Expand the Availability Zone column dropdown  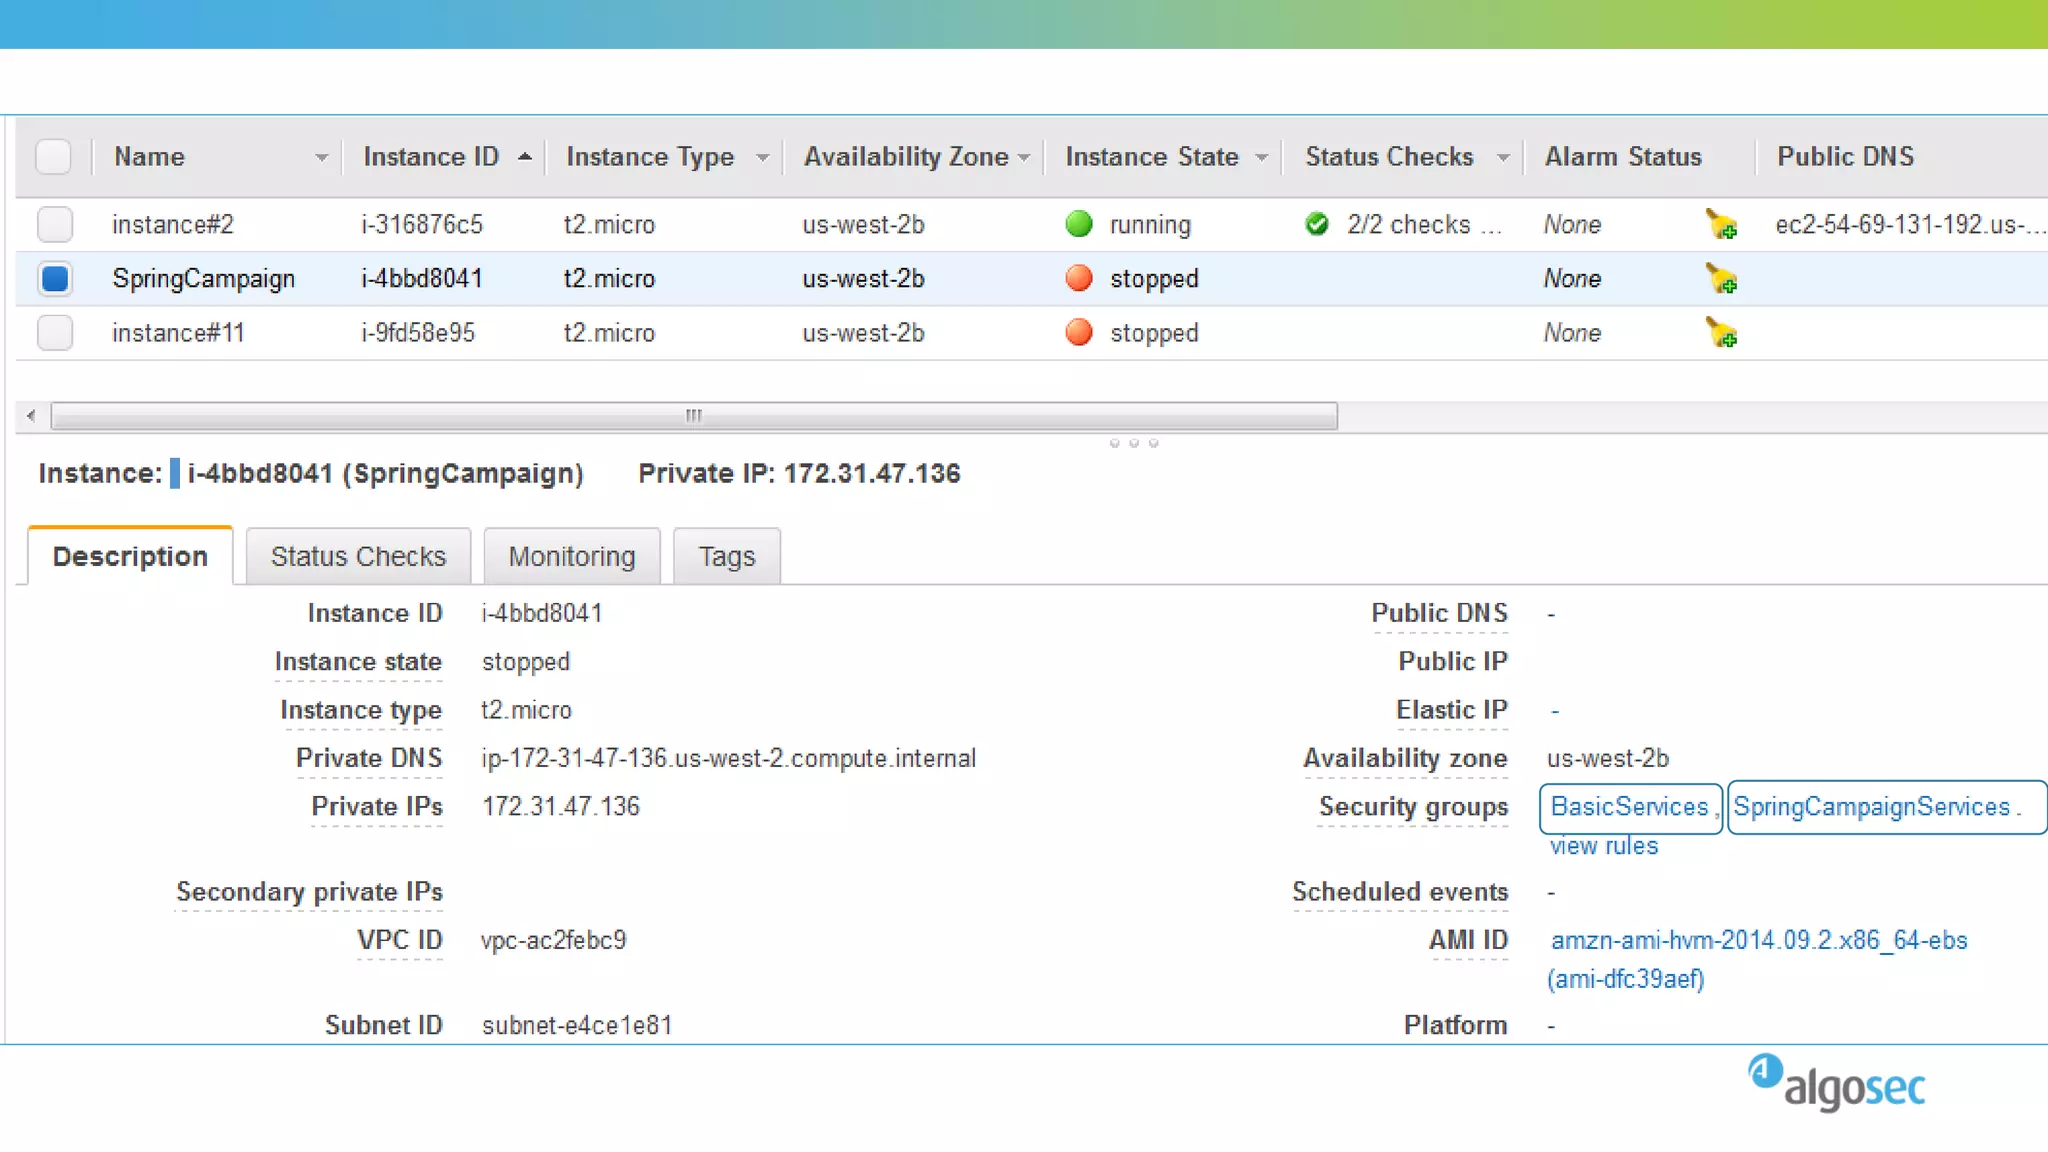click(x=1023, y=158)
